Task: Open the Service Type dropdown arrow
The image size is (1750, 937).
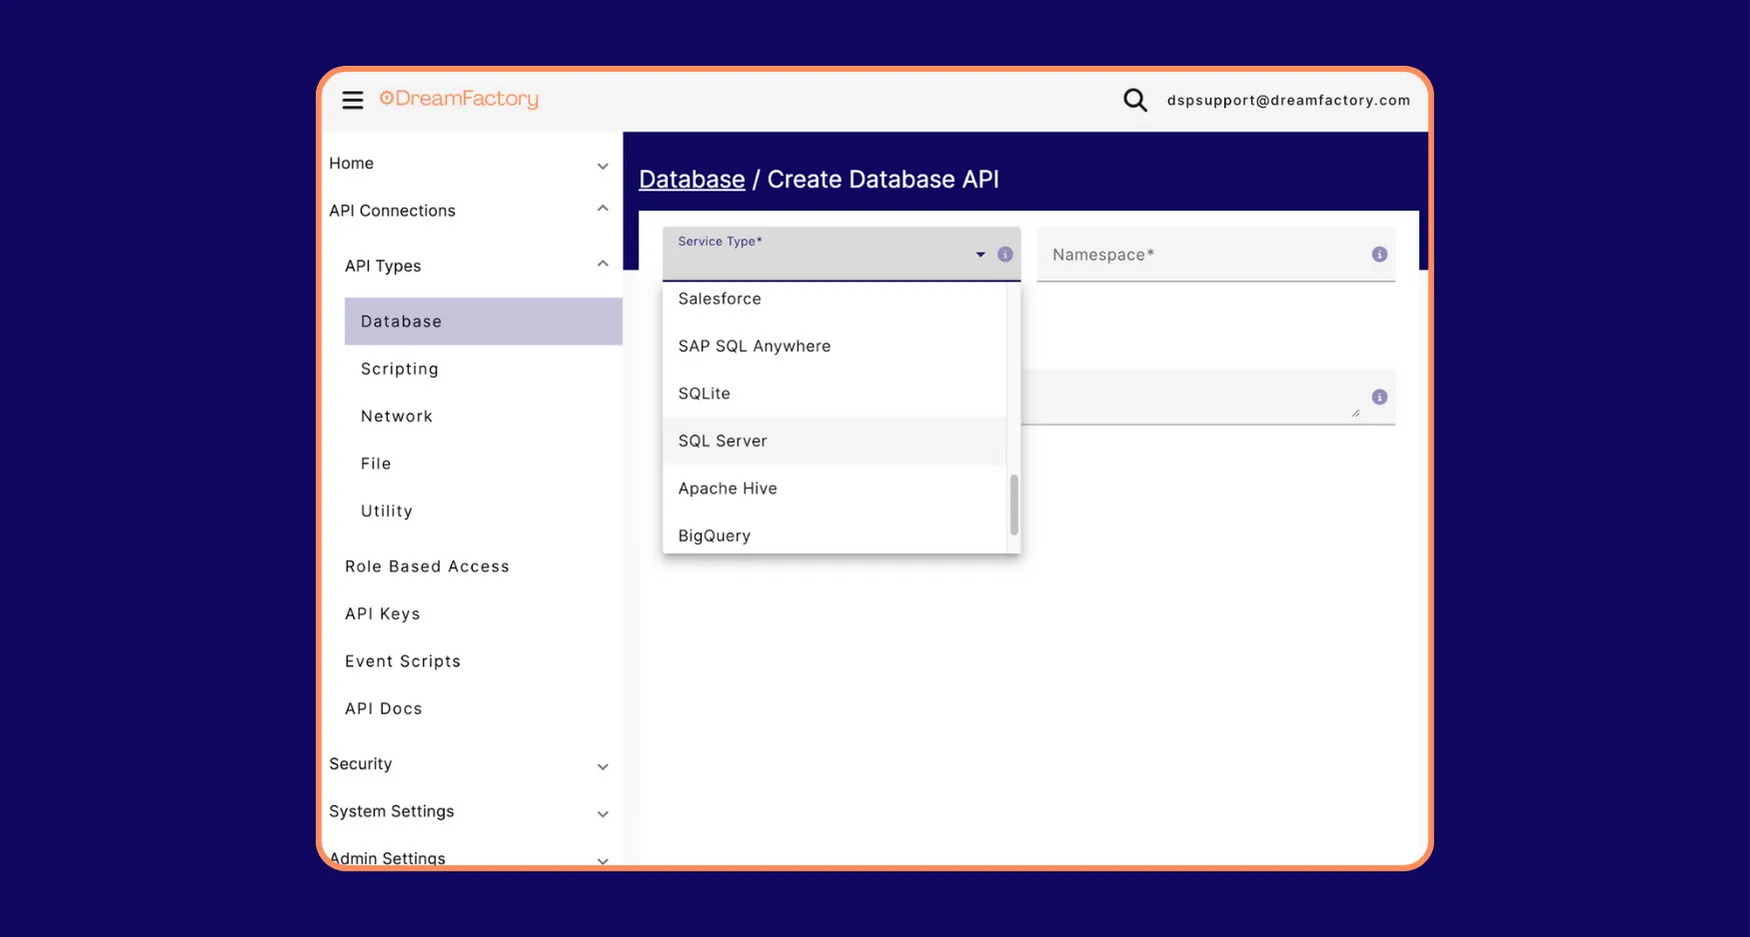Action: click(x=980, y=254)
